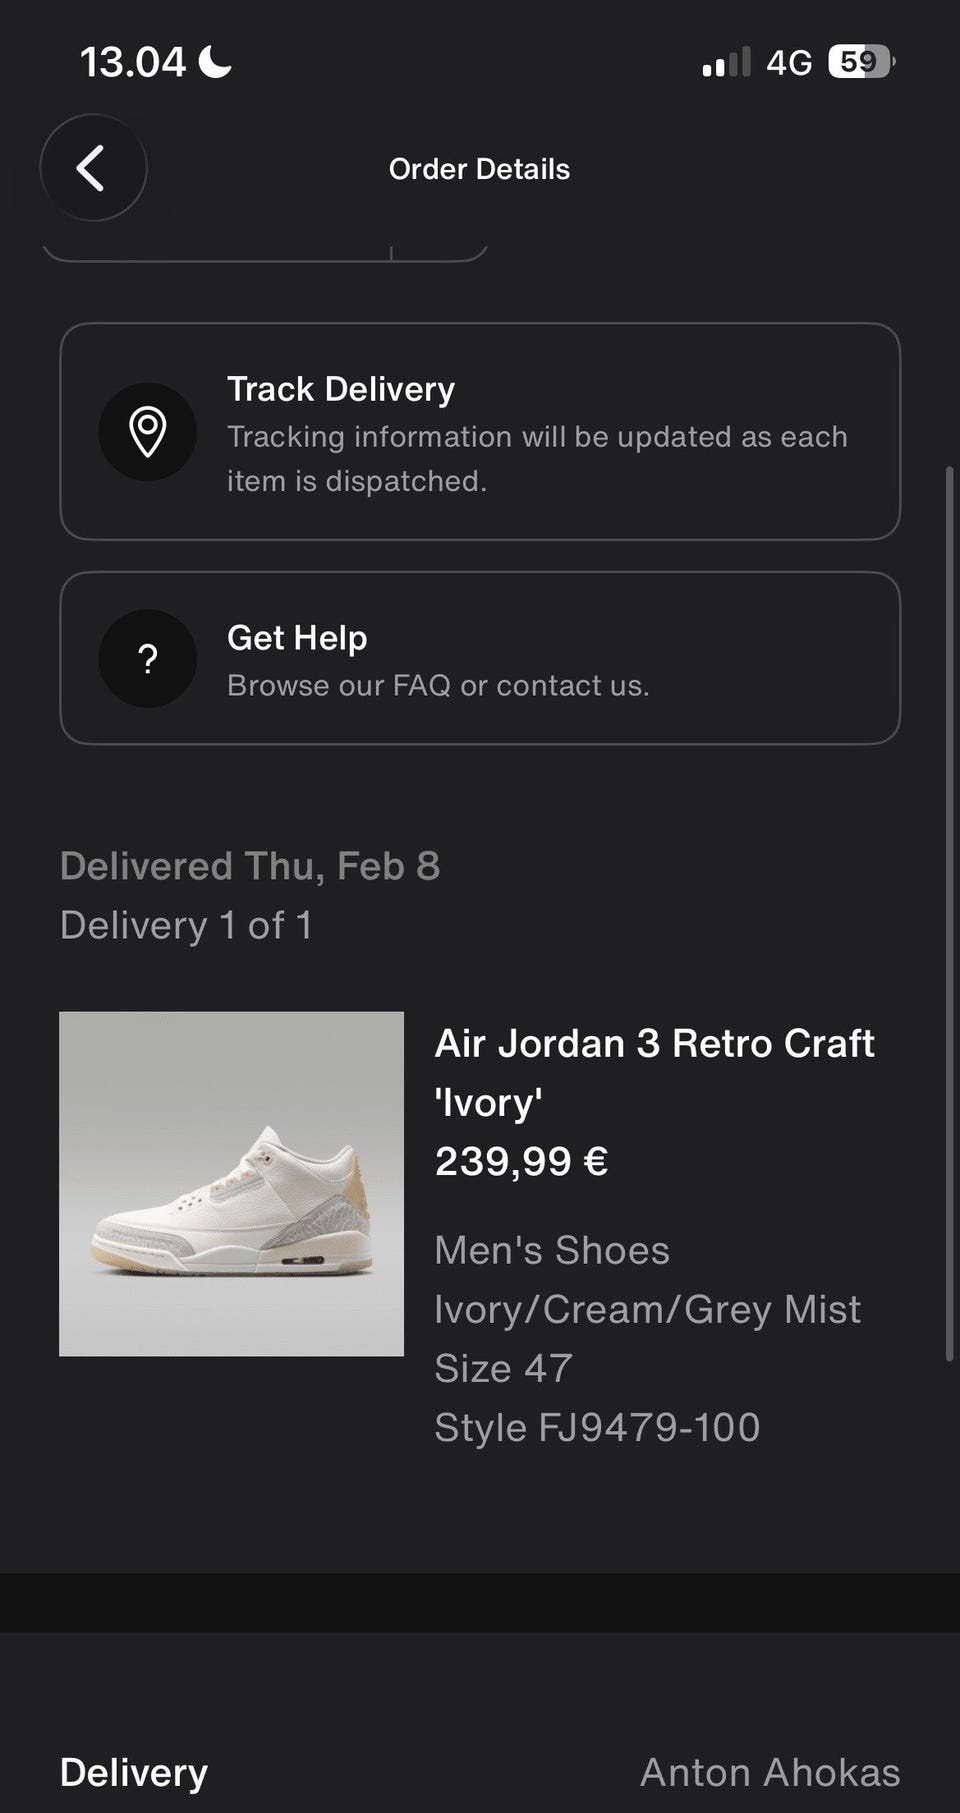This screenshot has height=1813, width=960.
Task: Tap the status bar clock 13.04
Action: [133, 62]
